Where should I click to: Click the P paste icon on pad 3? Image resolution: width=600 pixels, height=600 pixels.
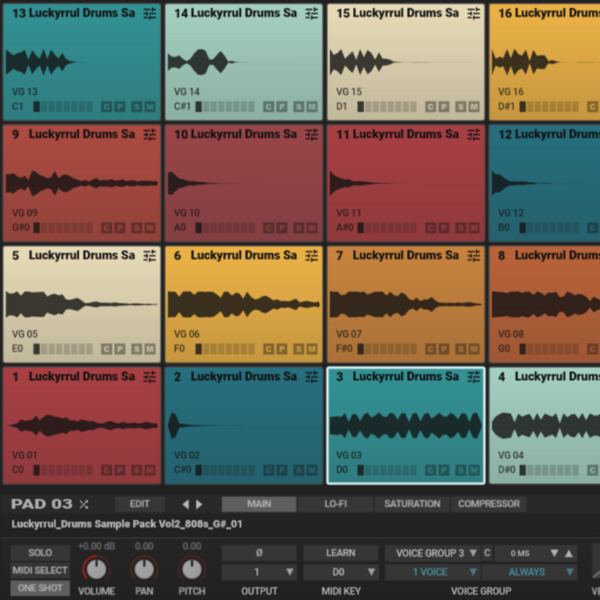(443, 470)
